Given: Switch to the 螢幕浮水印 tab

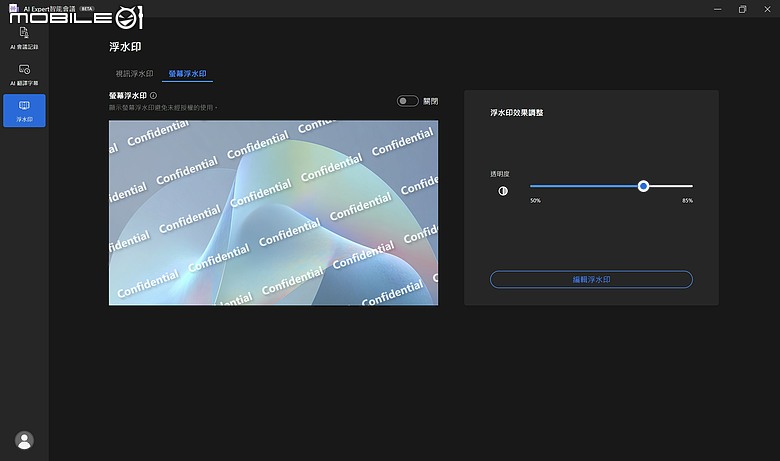Looking at the screenshot, I should coord(187,74).
